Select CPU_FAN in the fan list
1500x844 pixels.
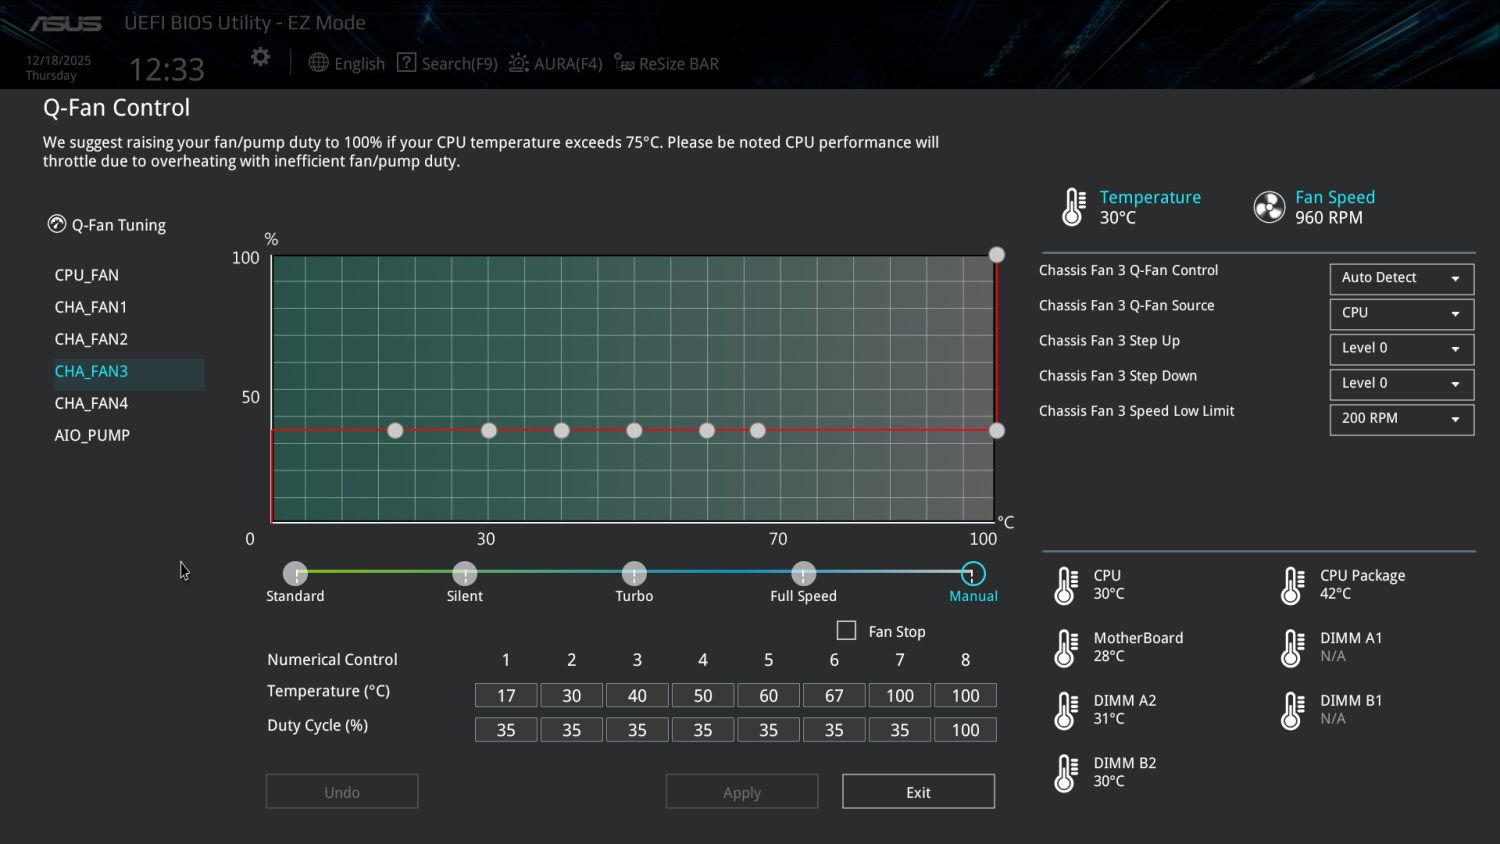[x=87, y=275]
